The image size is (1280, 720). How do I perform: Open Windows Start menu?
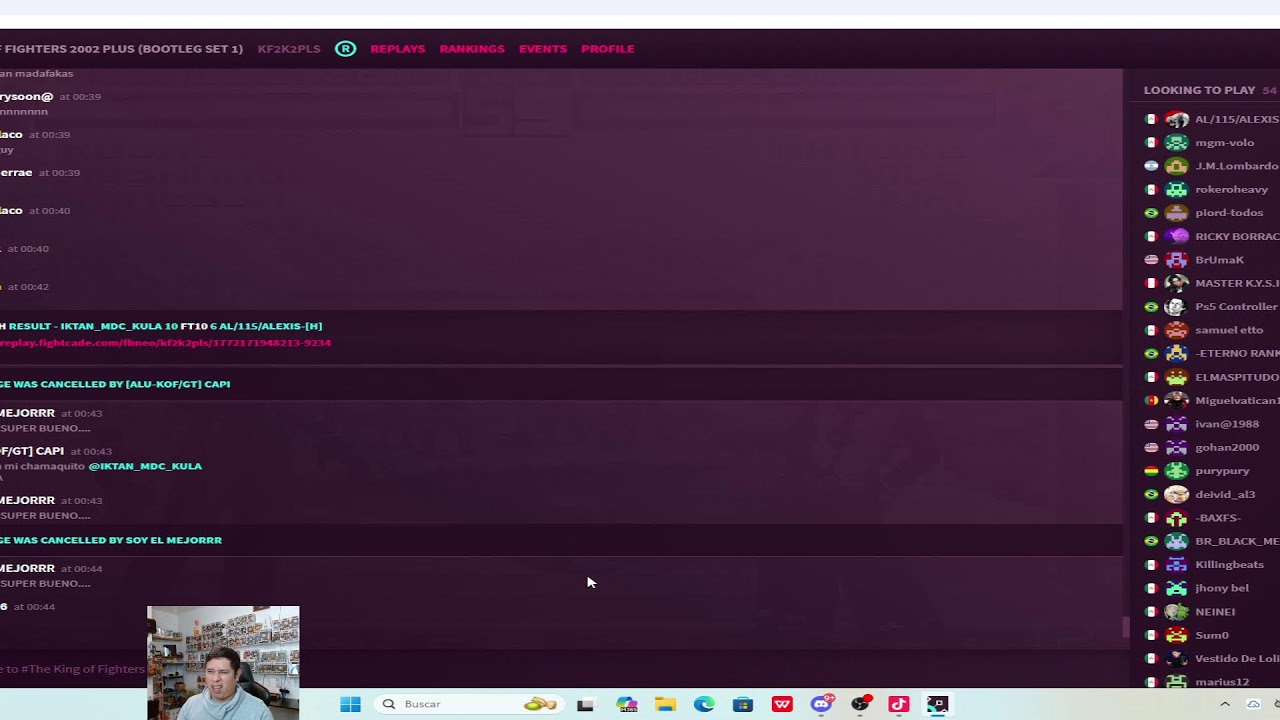point(350,705)
